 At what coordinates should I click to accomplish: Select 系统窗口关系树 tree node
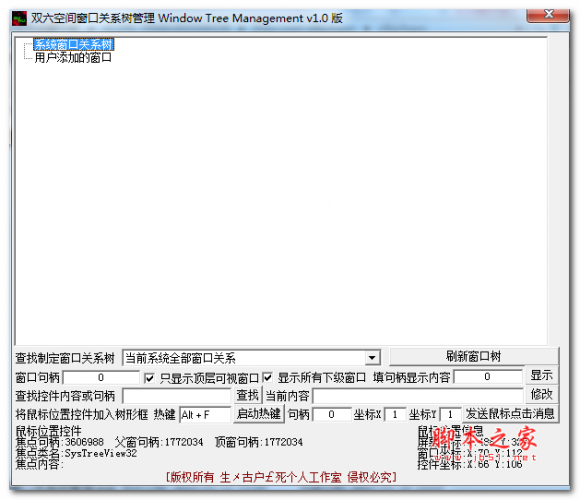(x=73, y=44)
